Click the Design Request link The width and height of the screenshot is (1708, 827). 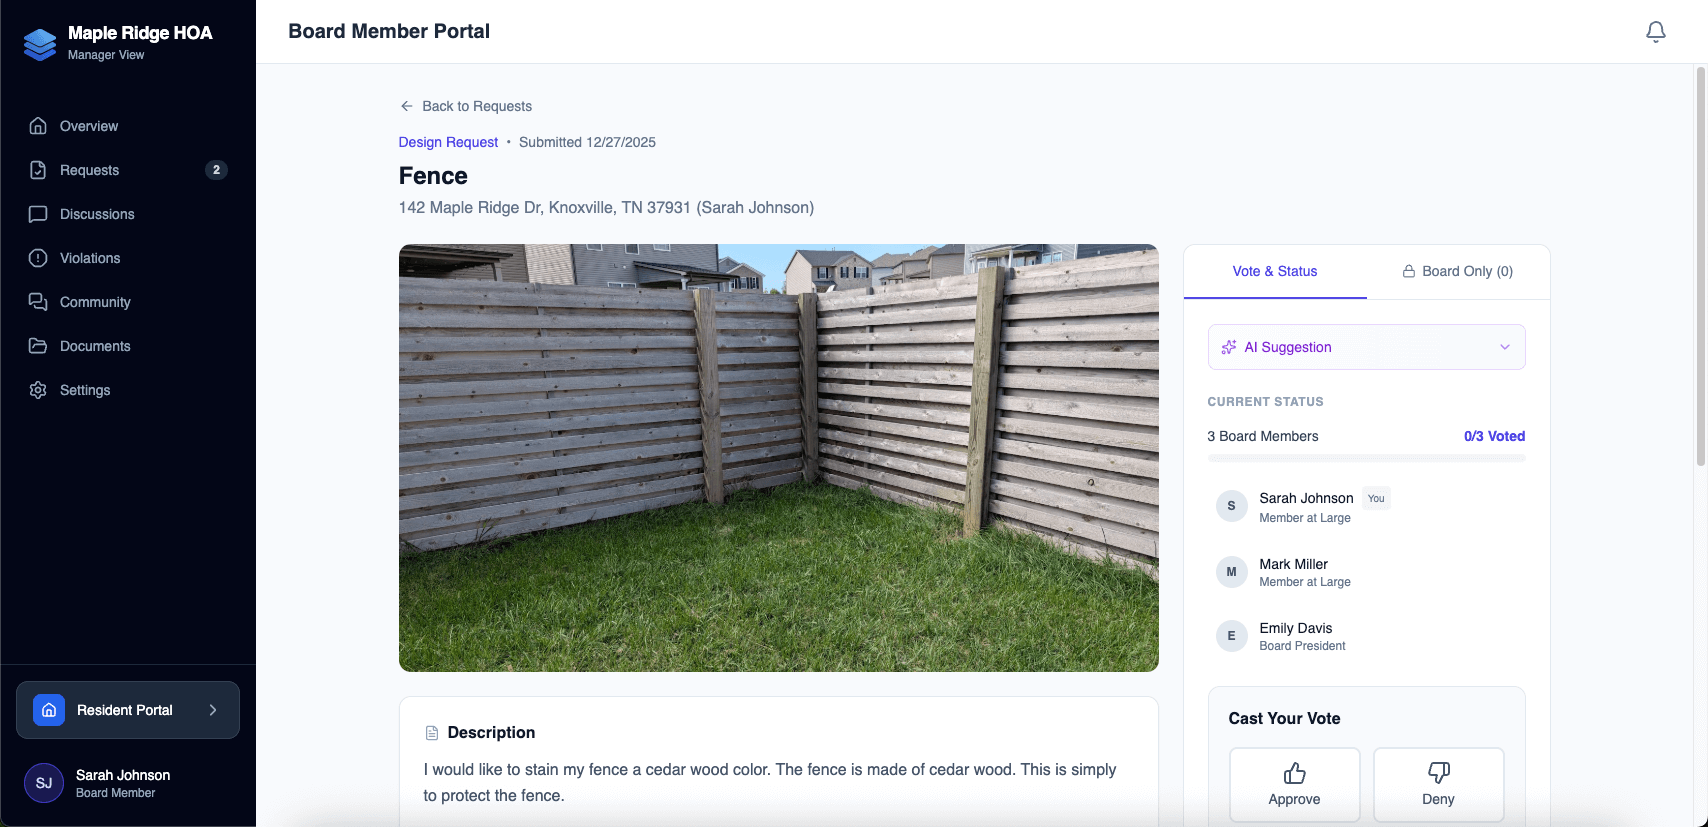[448, 142]
